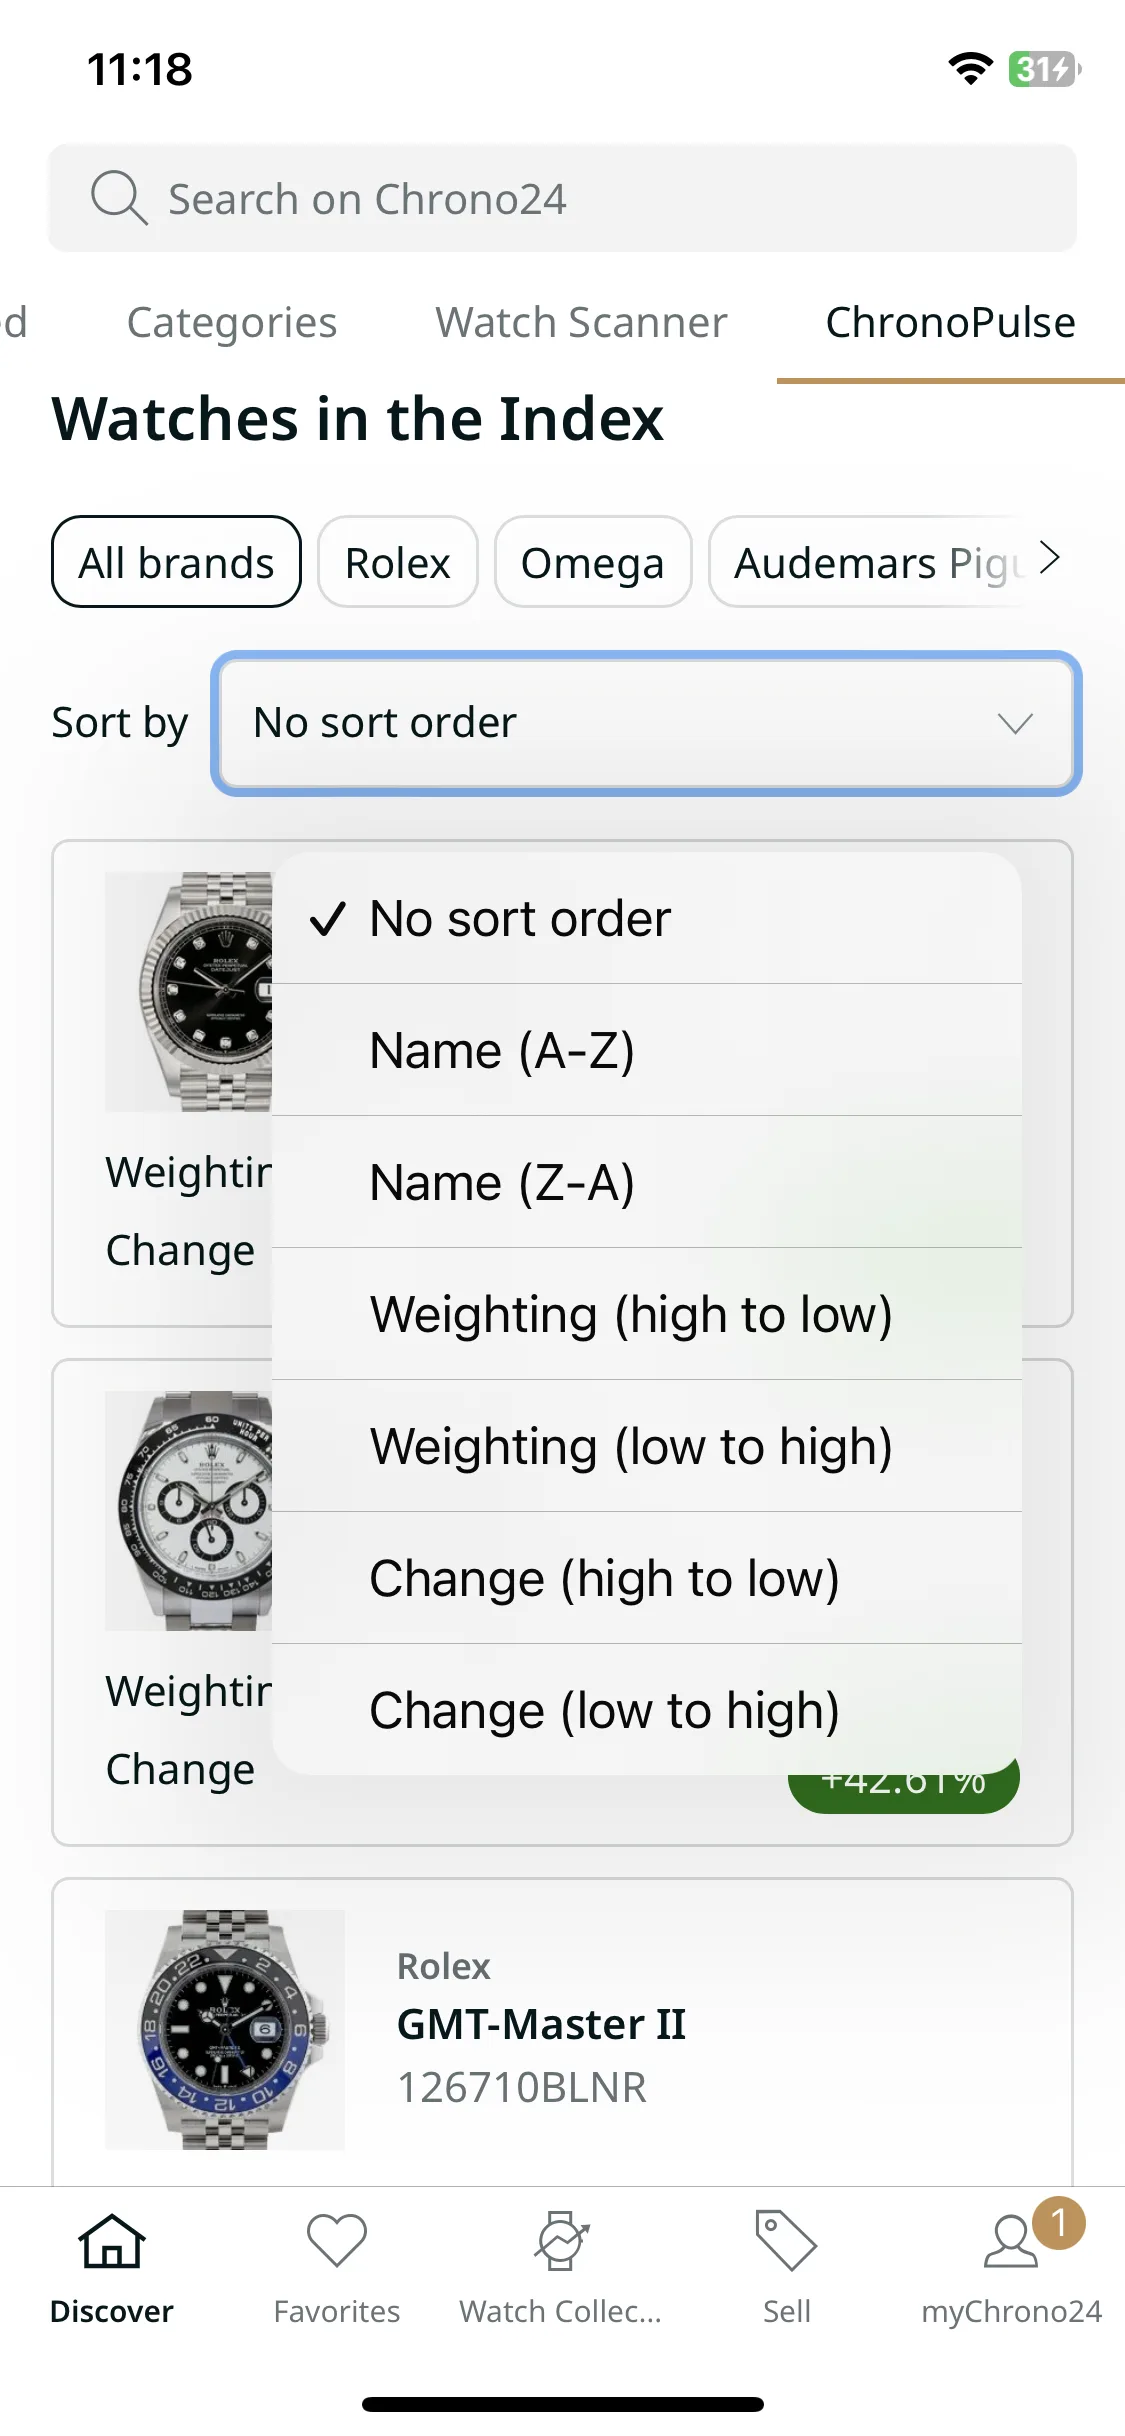Viewport: 1125px width, 2436px height.
Task: Open the Discover home icon
Action: point(112,2241)
